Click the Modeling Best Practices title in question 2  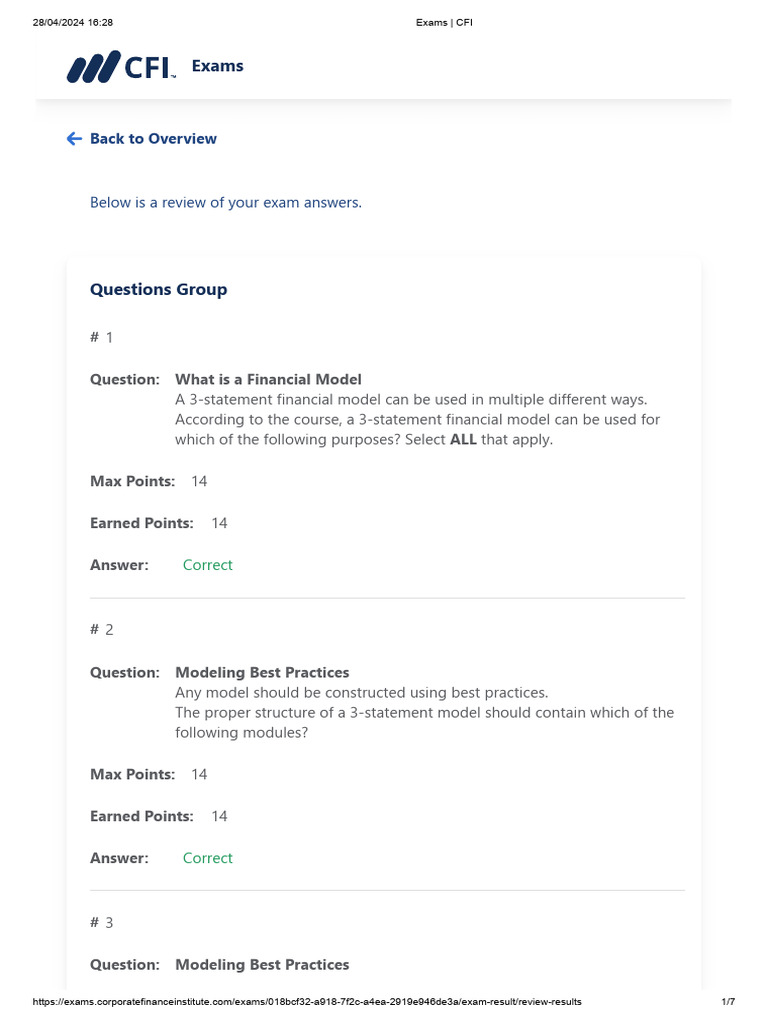(x=263, y=673)
